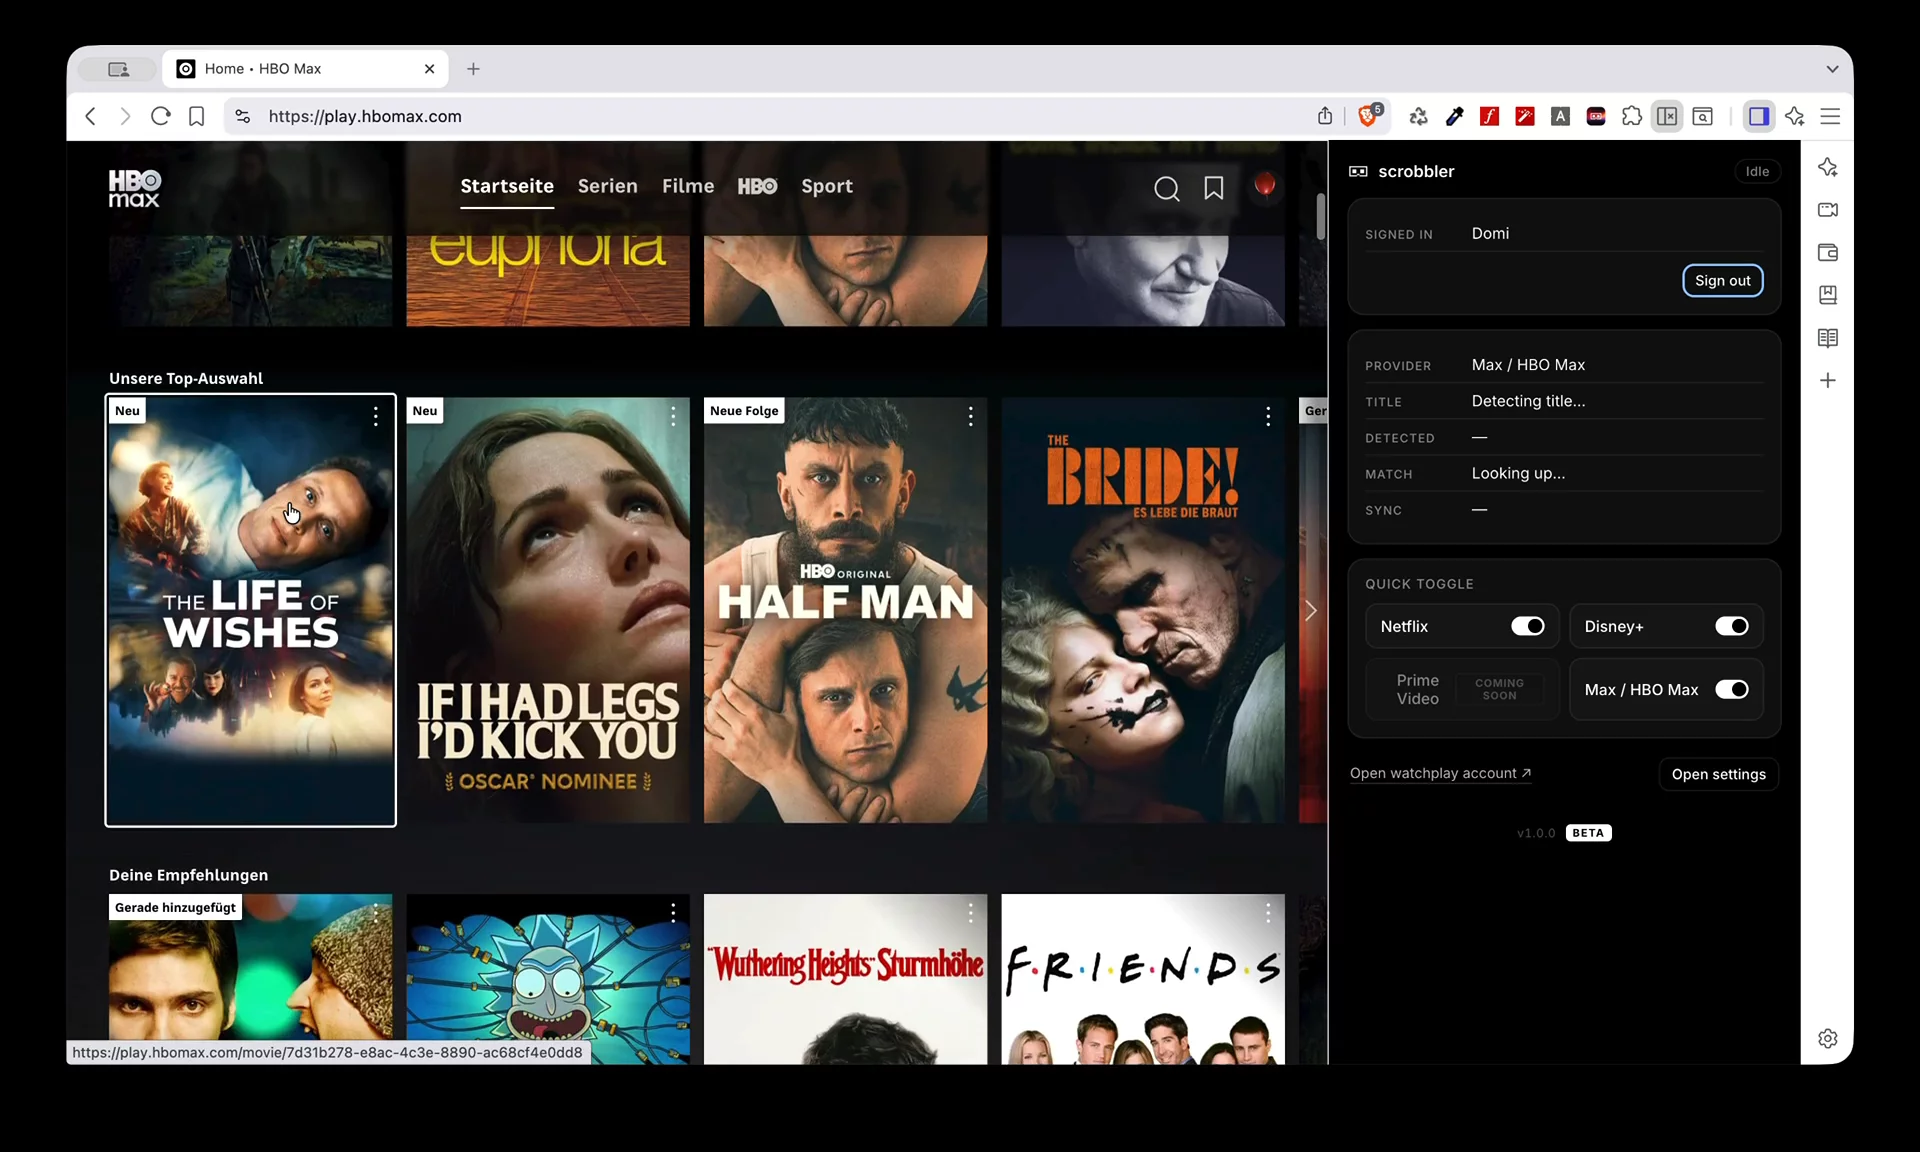
Task: Disable the Netflix quick toggle
Action: [1527, 626]
